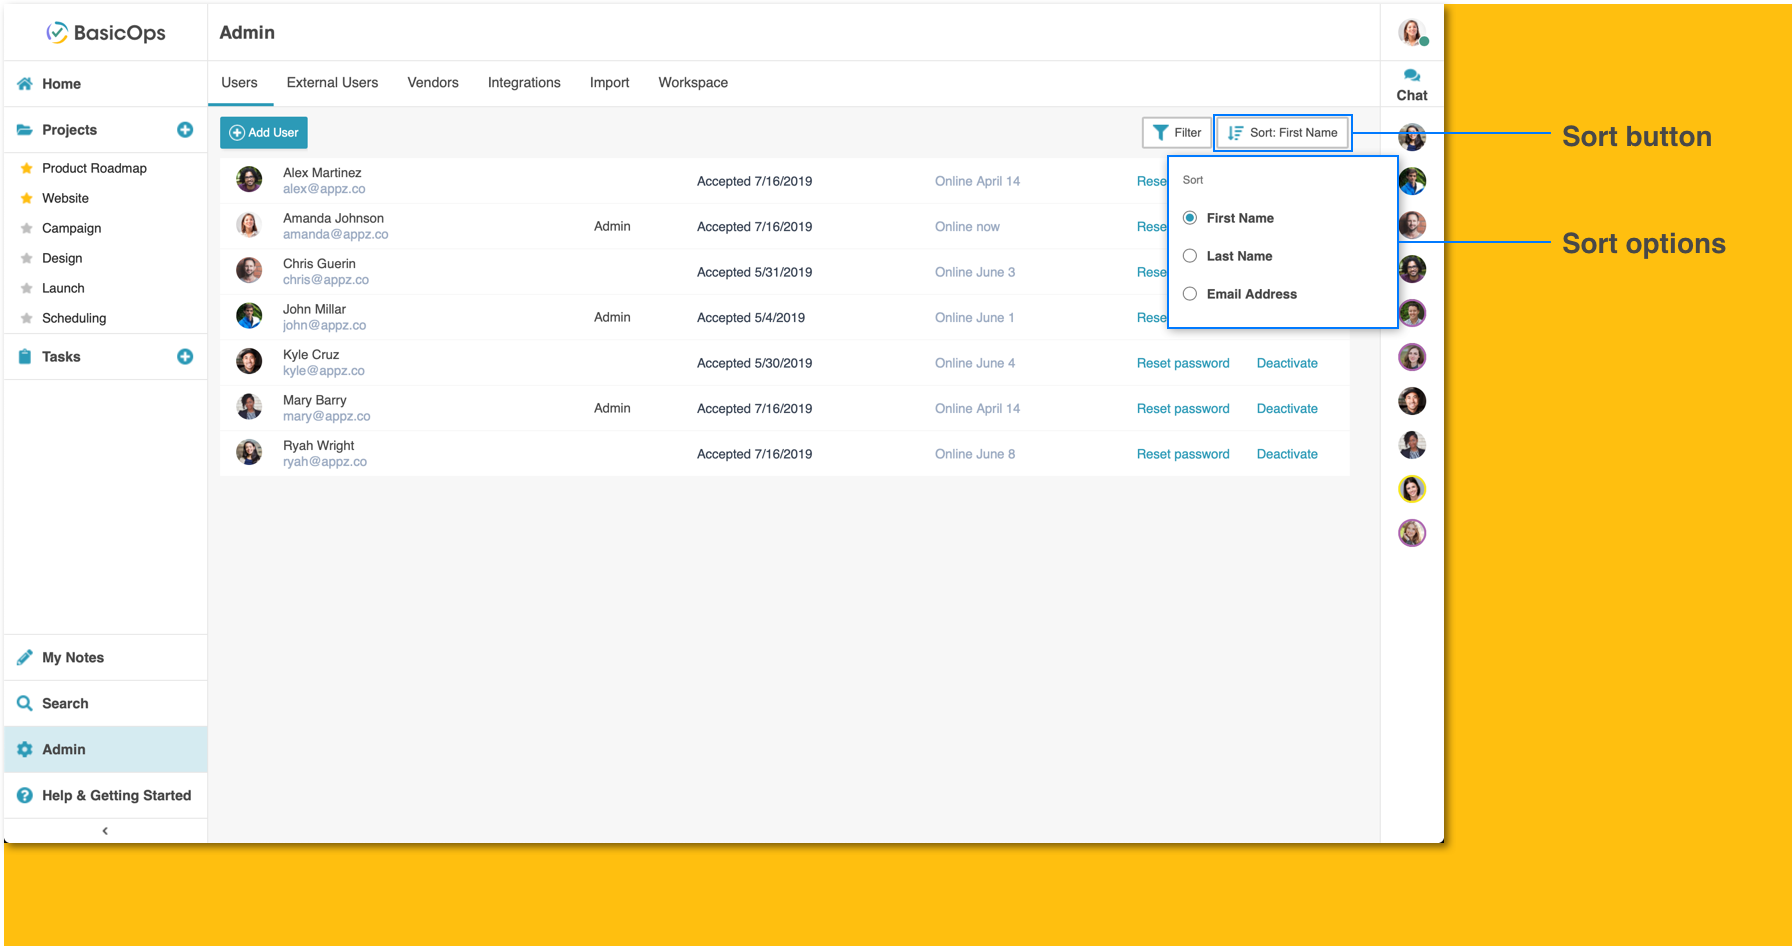The height and width of the screenshot is (946, 1792).
Task: Switch to the External Users tab
Action: (332, 83)
